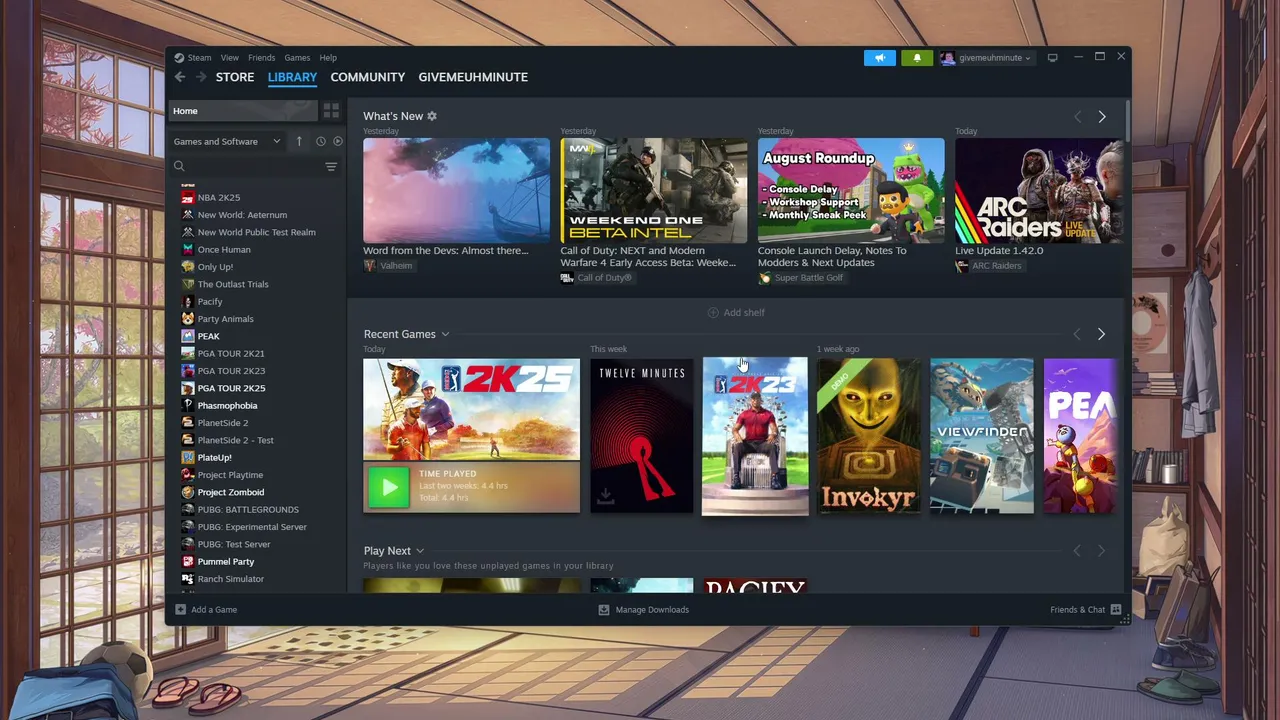Sort library list with the up arrow

coord(299,141)
